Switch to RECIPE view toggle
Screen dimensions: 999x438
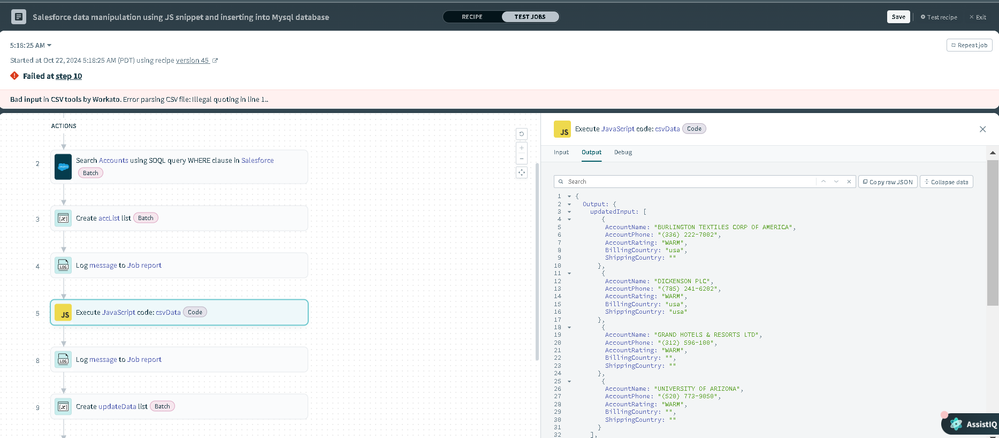472,17
